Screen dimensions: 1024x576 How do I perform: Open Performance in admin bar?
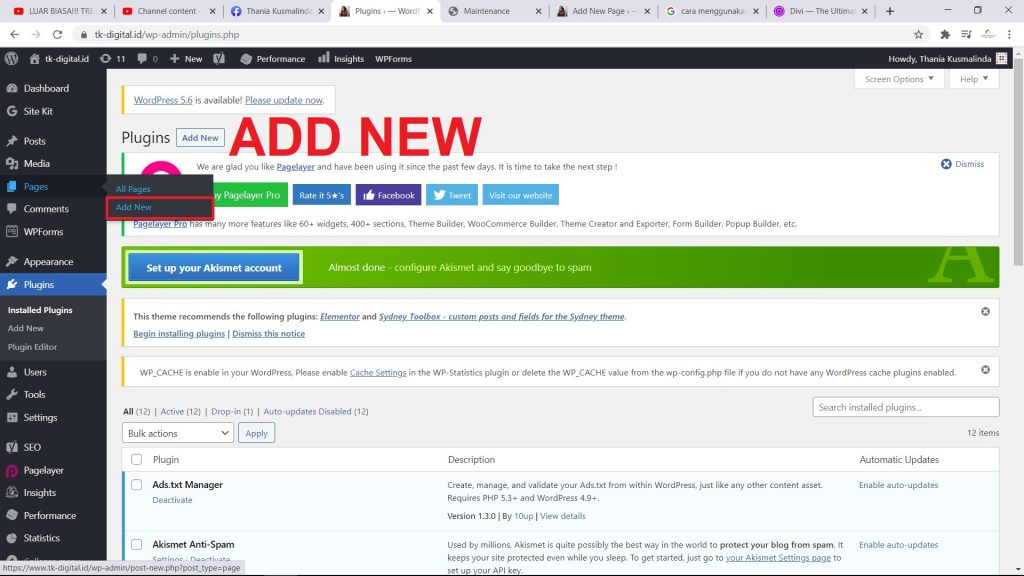point(272,59)
